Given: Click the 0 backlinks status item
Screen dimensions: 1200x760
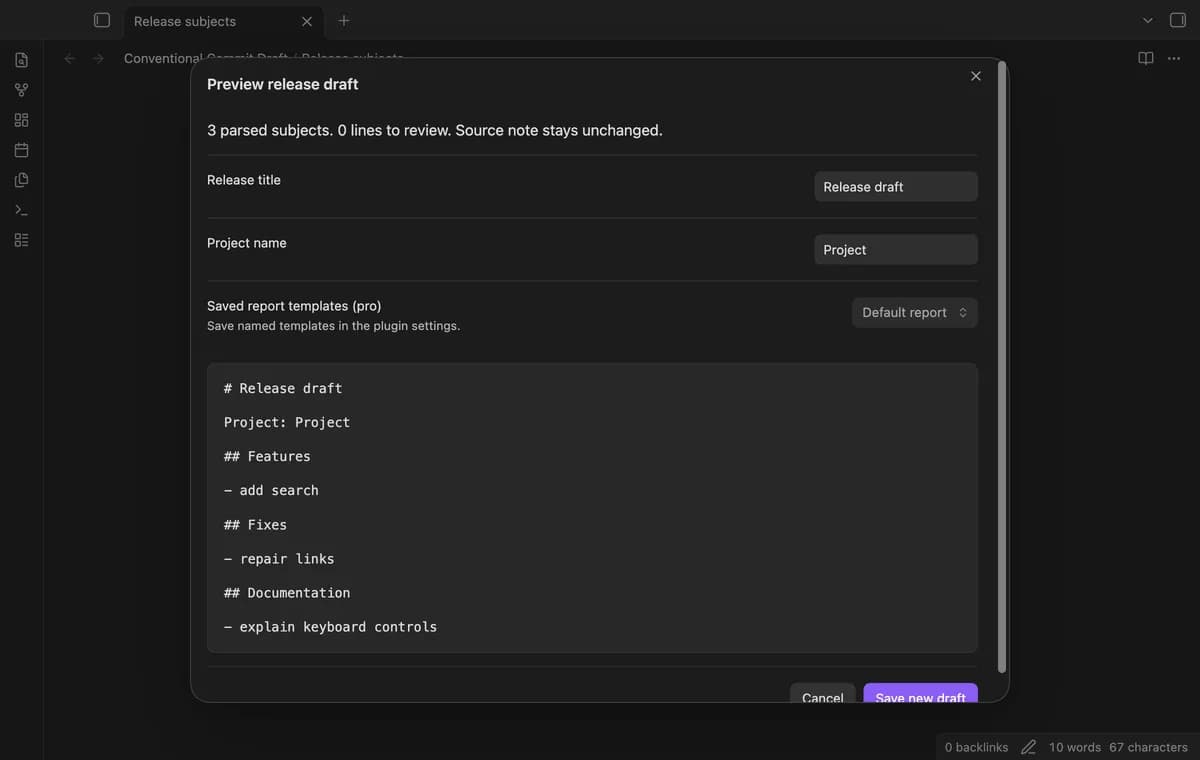Looking at the screenshot, I should [977, 747].
